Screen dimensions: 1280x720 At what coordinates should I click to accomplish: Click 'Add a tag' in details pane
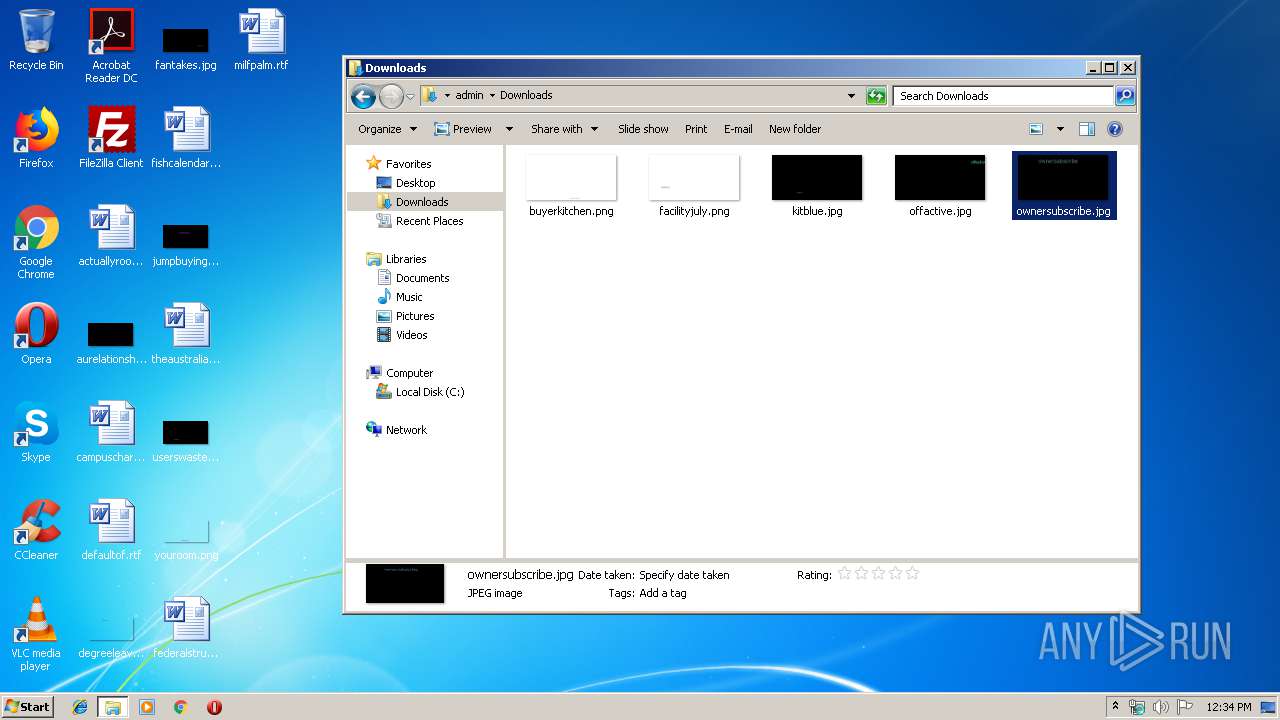click(x=663, y=593)
